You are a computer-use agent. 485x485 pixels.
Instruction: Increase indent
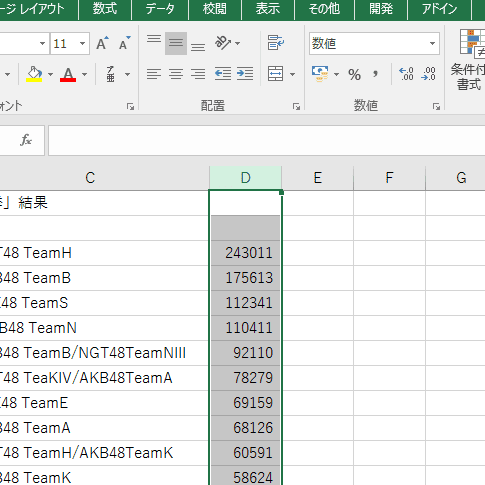click(245, 74)
